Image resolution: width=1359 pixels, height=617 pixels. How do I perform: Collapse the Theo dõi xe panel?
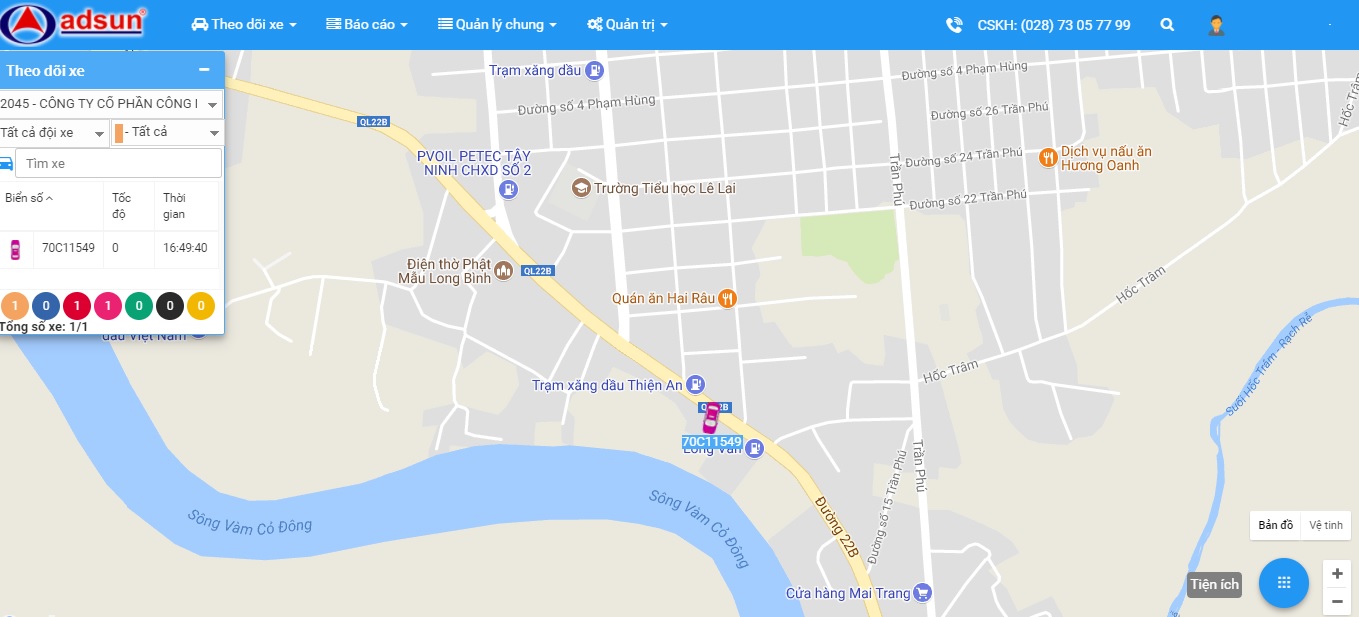click(204, 70)
